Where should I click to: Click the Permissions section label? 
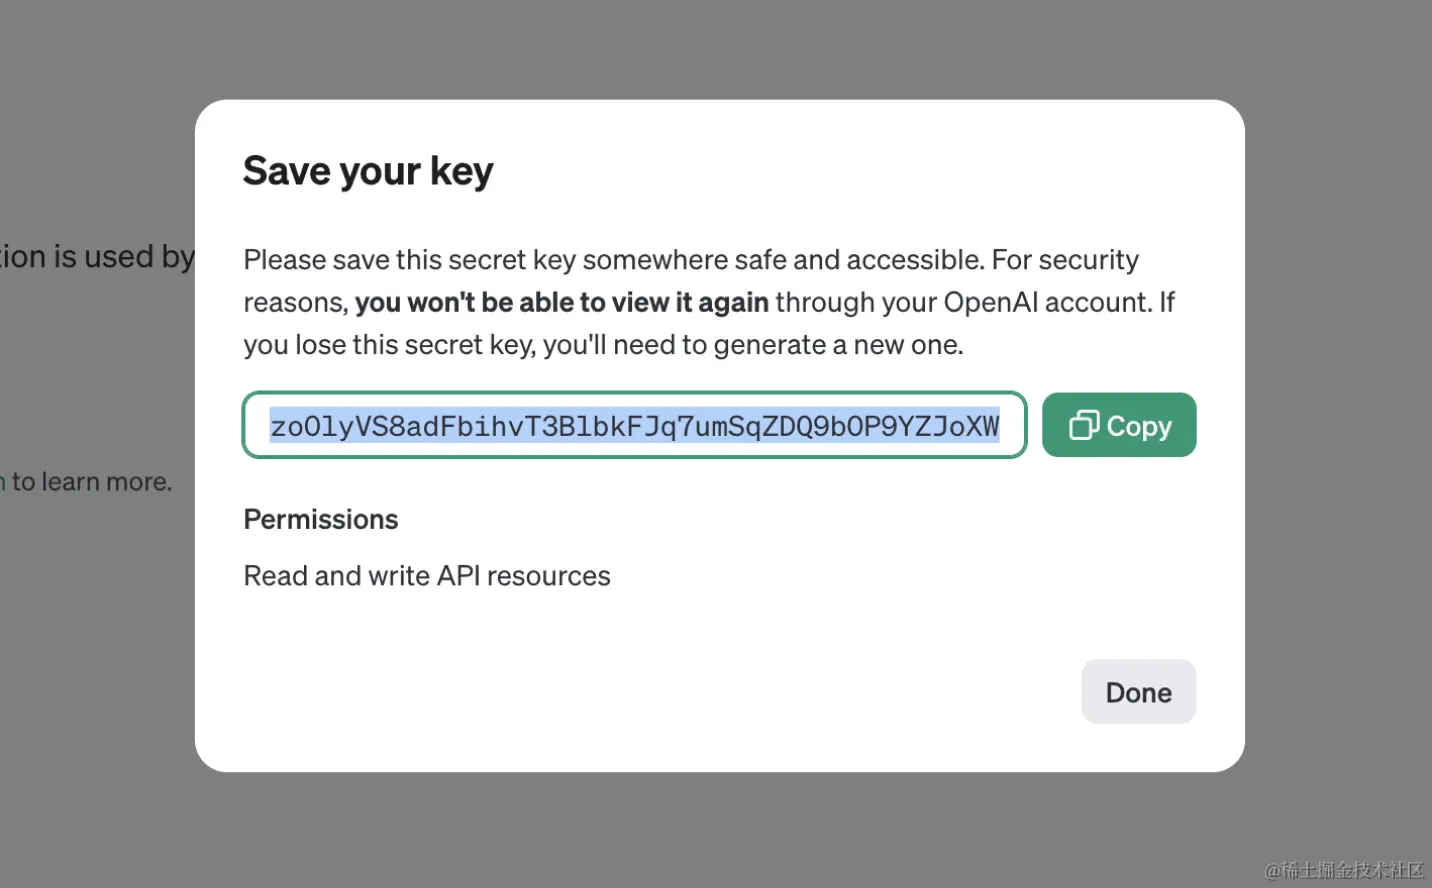321,519
